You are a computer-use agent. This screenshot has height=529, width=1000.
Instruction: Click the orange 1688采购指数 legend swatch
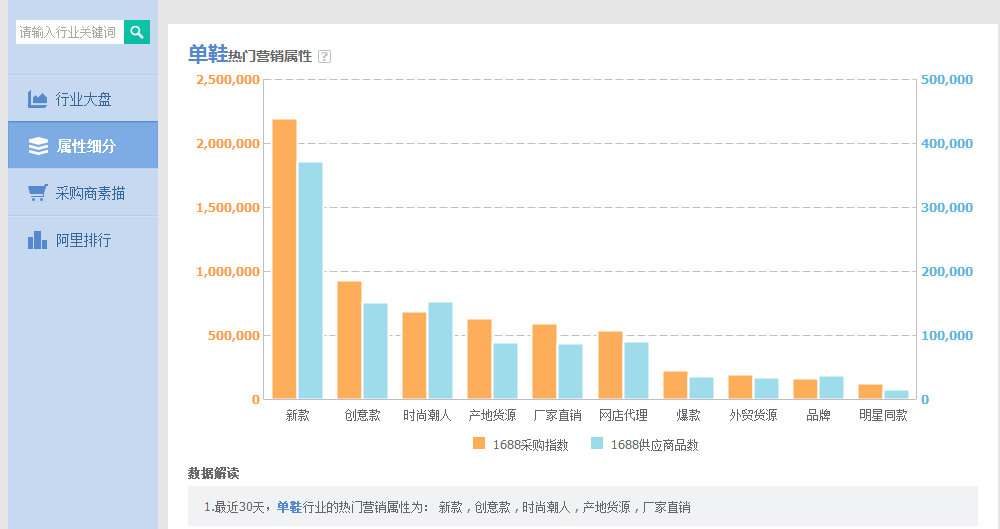(479, 444)
